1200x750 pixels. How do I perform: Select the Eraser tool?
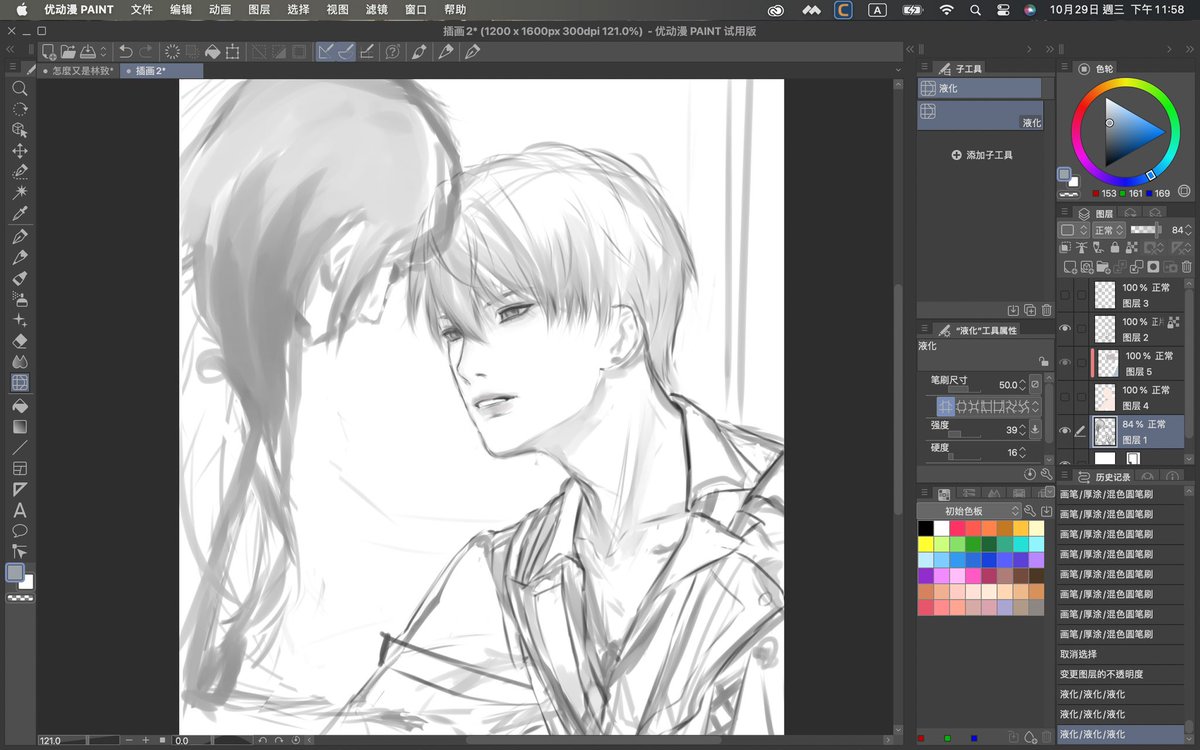(19, 341)
